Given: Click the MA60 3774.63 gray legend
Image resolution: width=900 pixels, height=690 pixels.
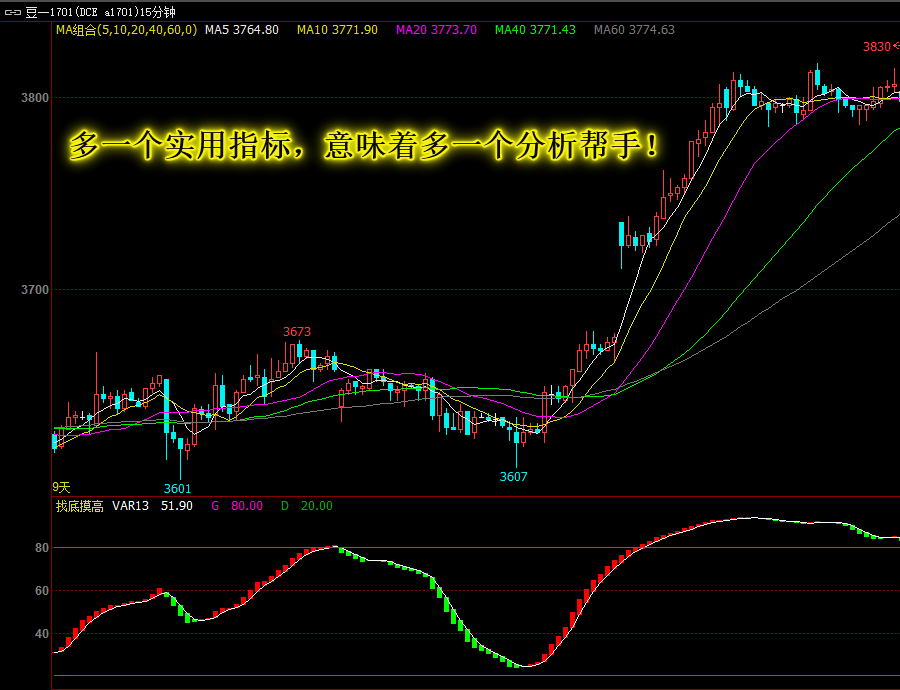Looking at the screenshot, I should (x=634, y=30).
